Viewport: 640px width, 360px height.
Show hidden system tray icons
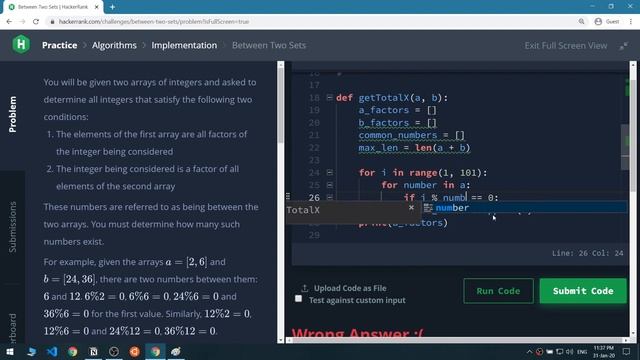(x=529, y=352)
